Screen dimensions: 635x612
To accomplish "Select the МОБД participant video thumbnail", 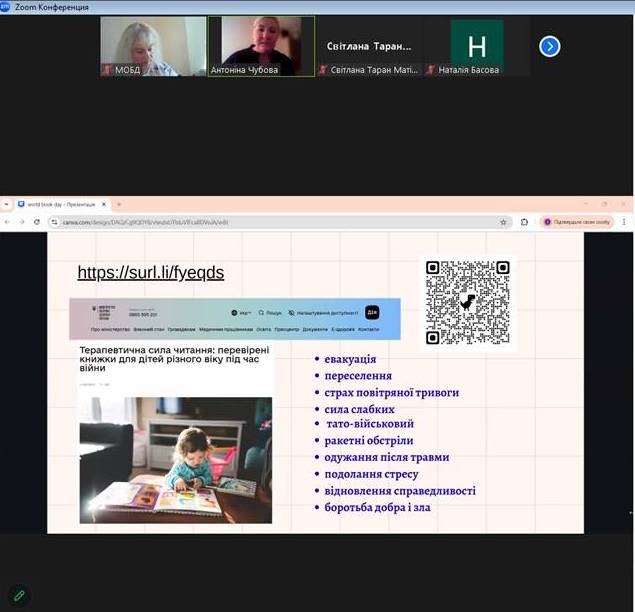I will [153, 46].
